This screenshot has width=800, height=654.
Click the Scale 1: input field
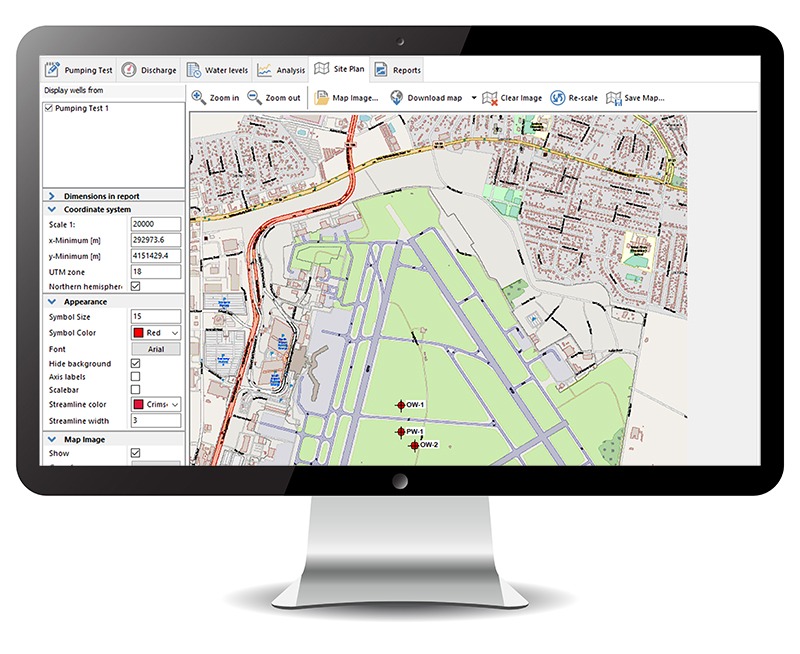point(155,225)
